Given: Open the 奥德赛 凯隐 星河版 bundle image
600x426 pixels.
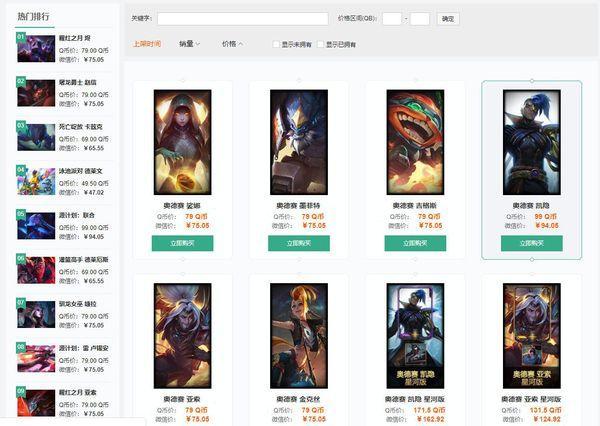Looking at the screenshot, I should coord(415,336).
